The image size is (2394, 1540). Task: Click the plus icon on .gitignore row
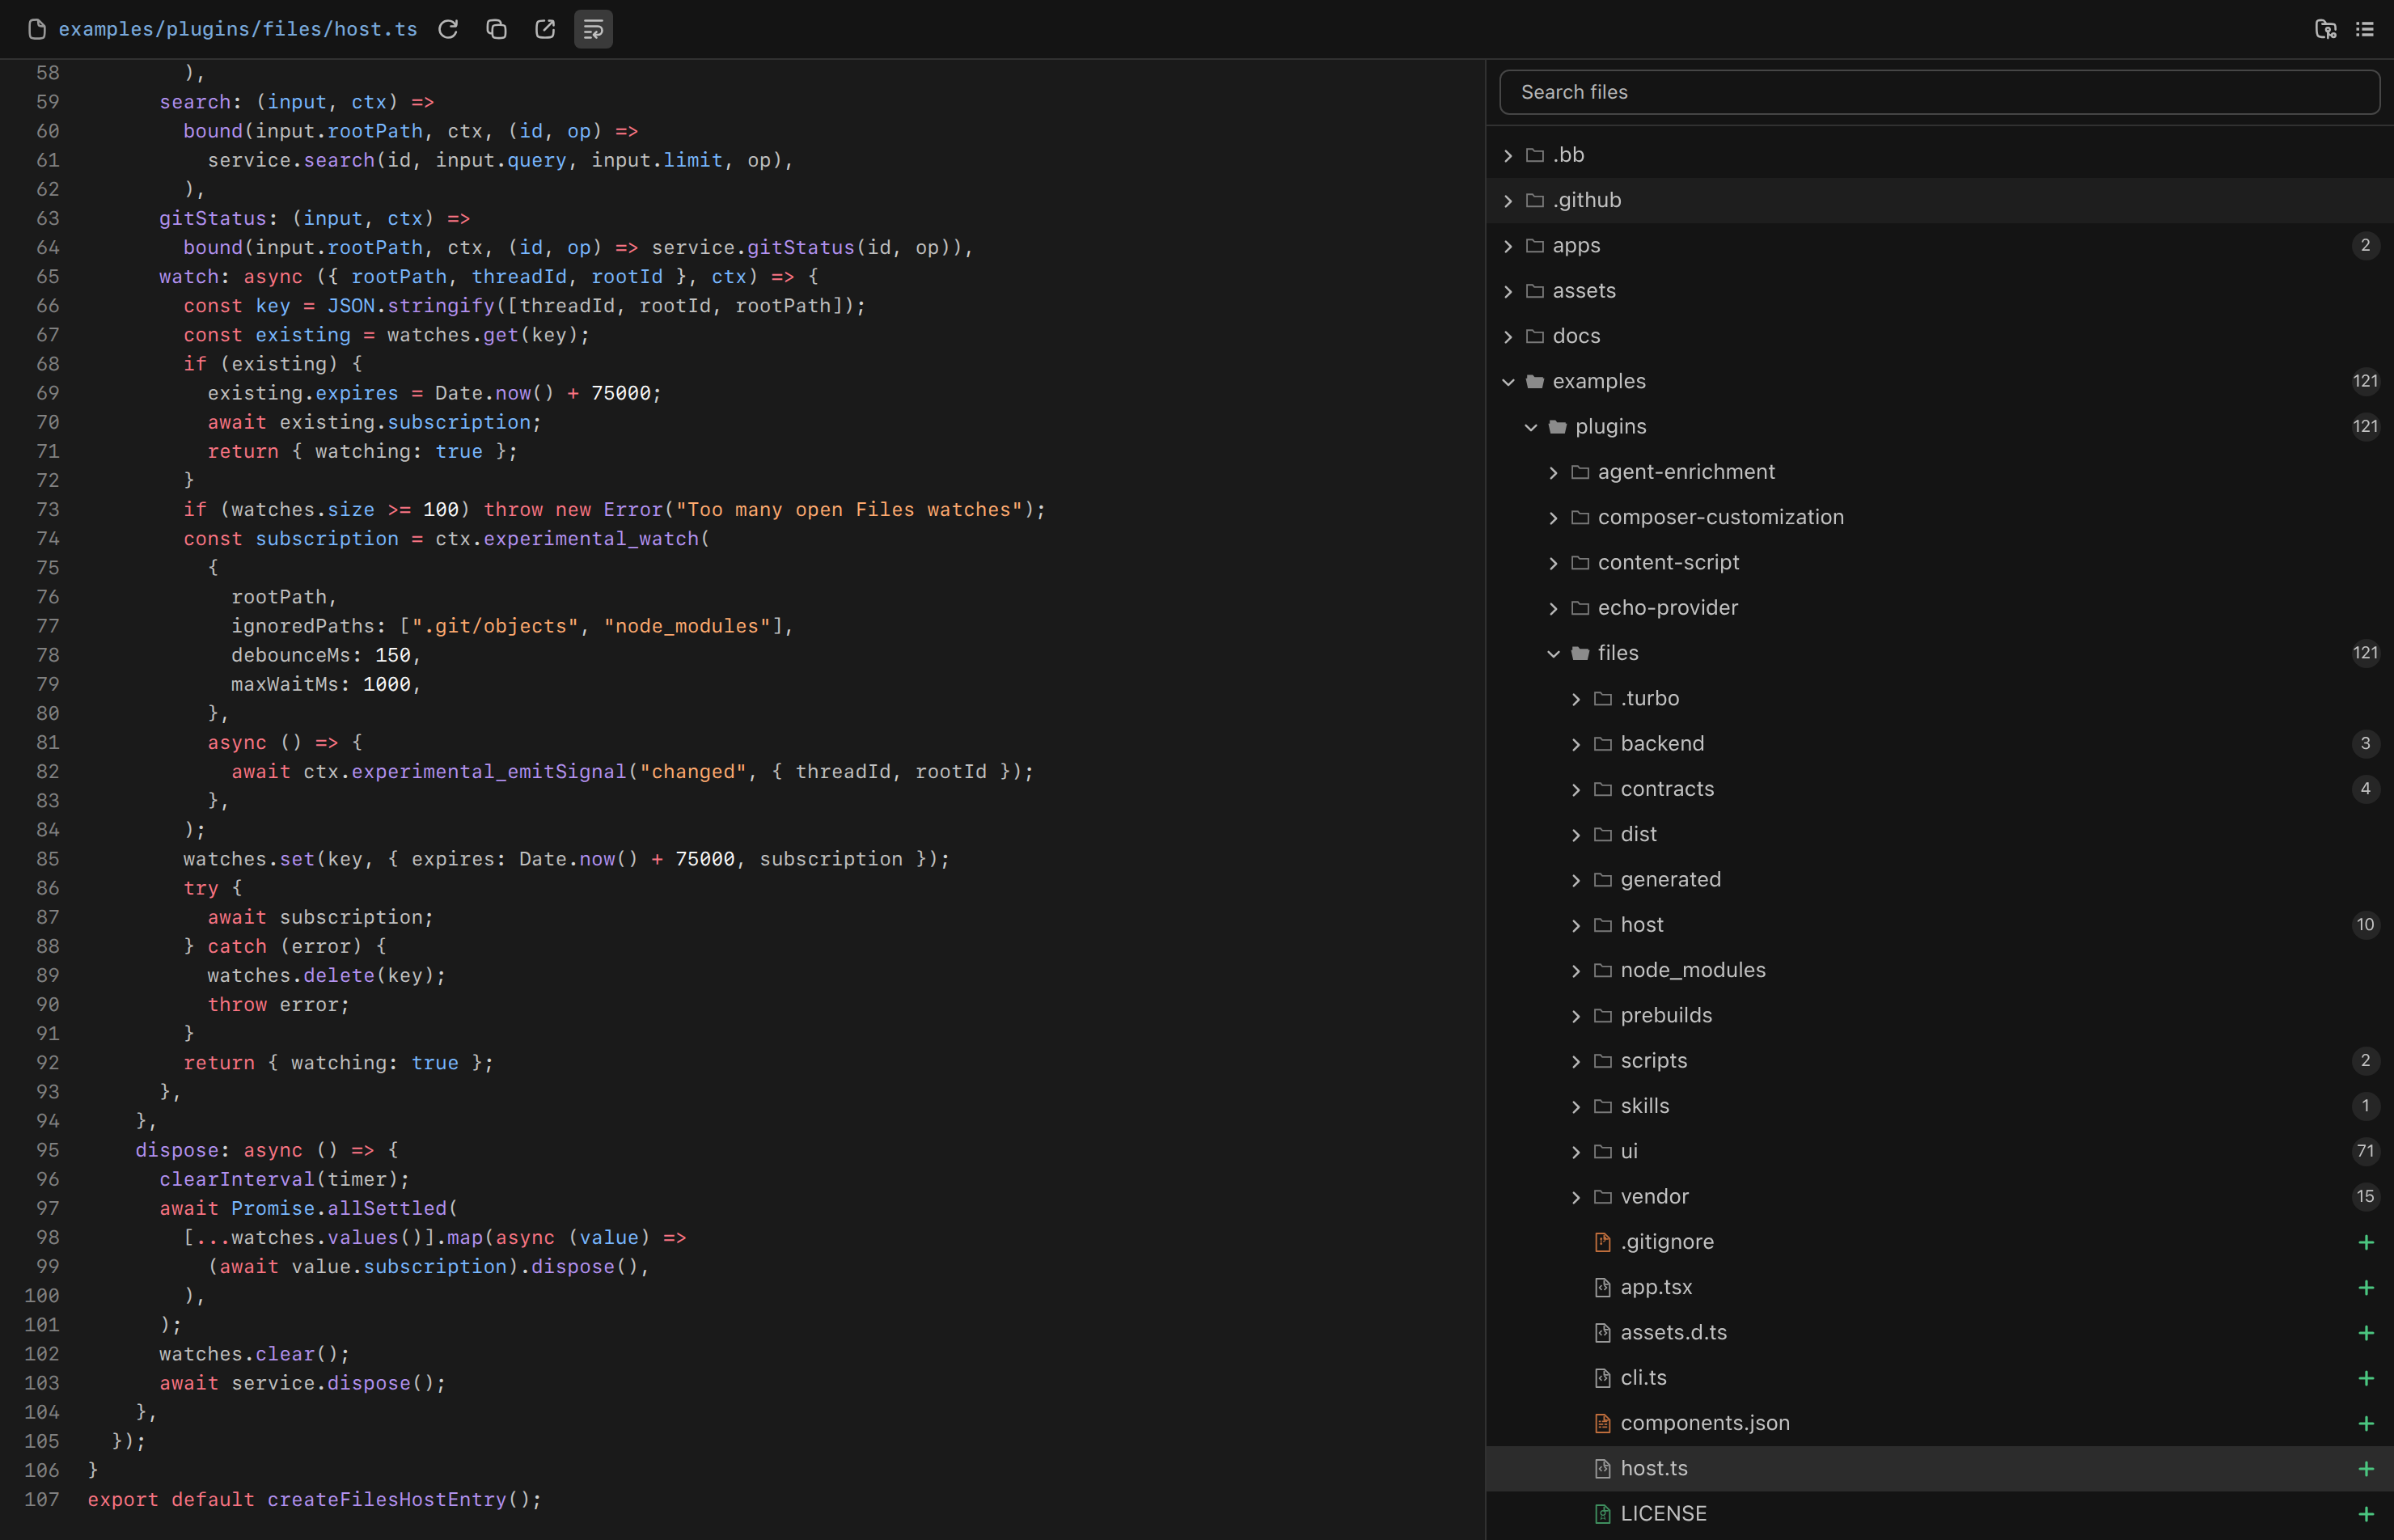click(2366, 1242)
